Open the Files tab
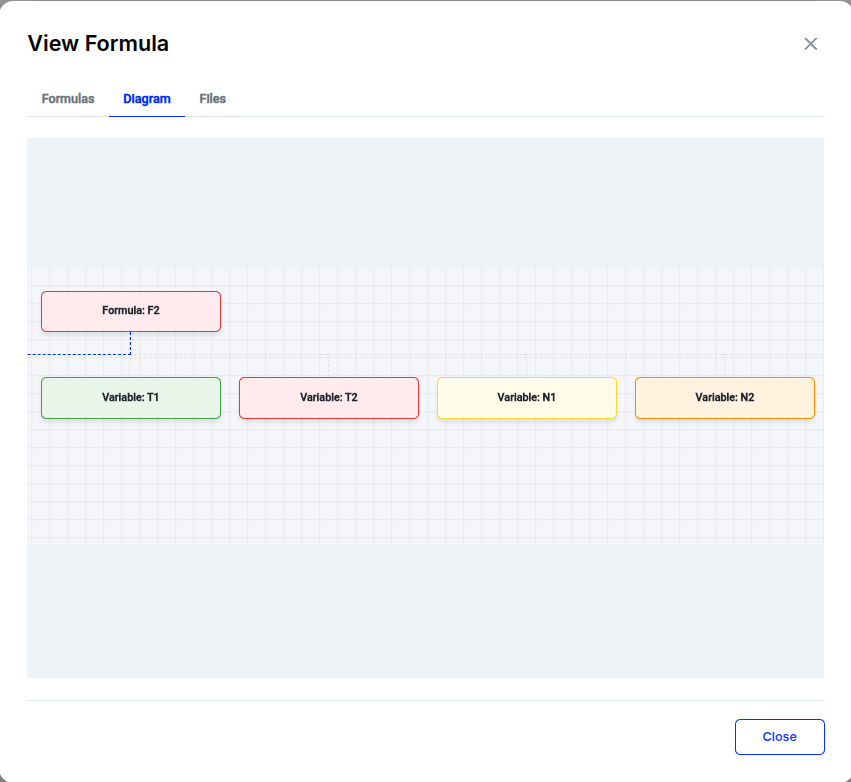The height and width of the screenshot is (782, 851). tap(213, 99)
